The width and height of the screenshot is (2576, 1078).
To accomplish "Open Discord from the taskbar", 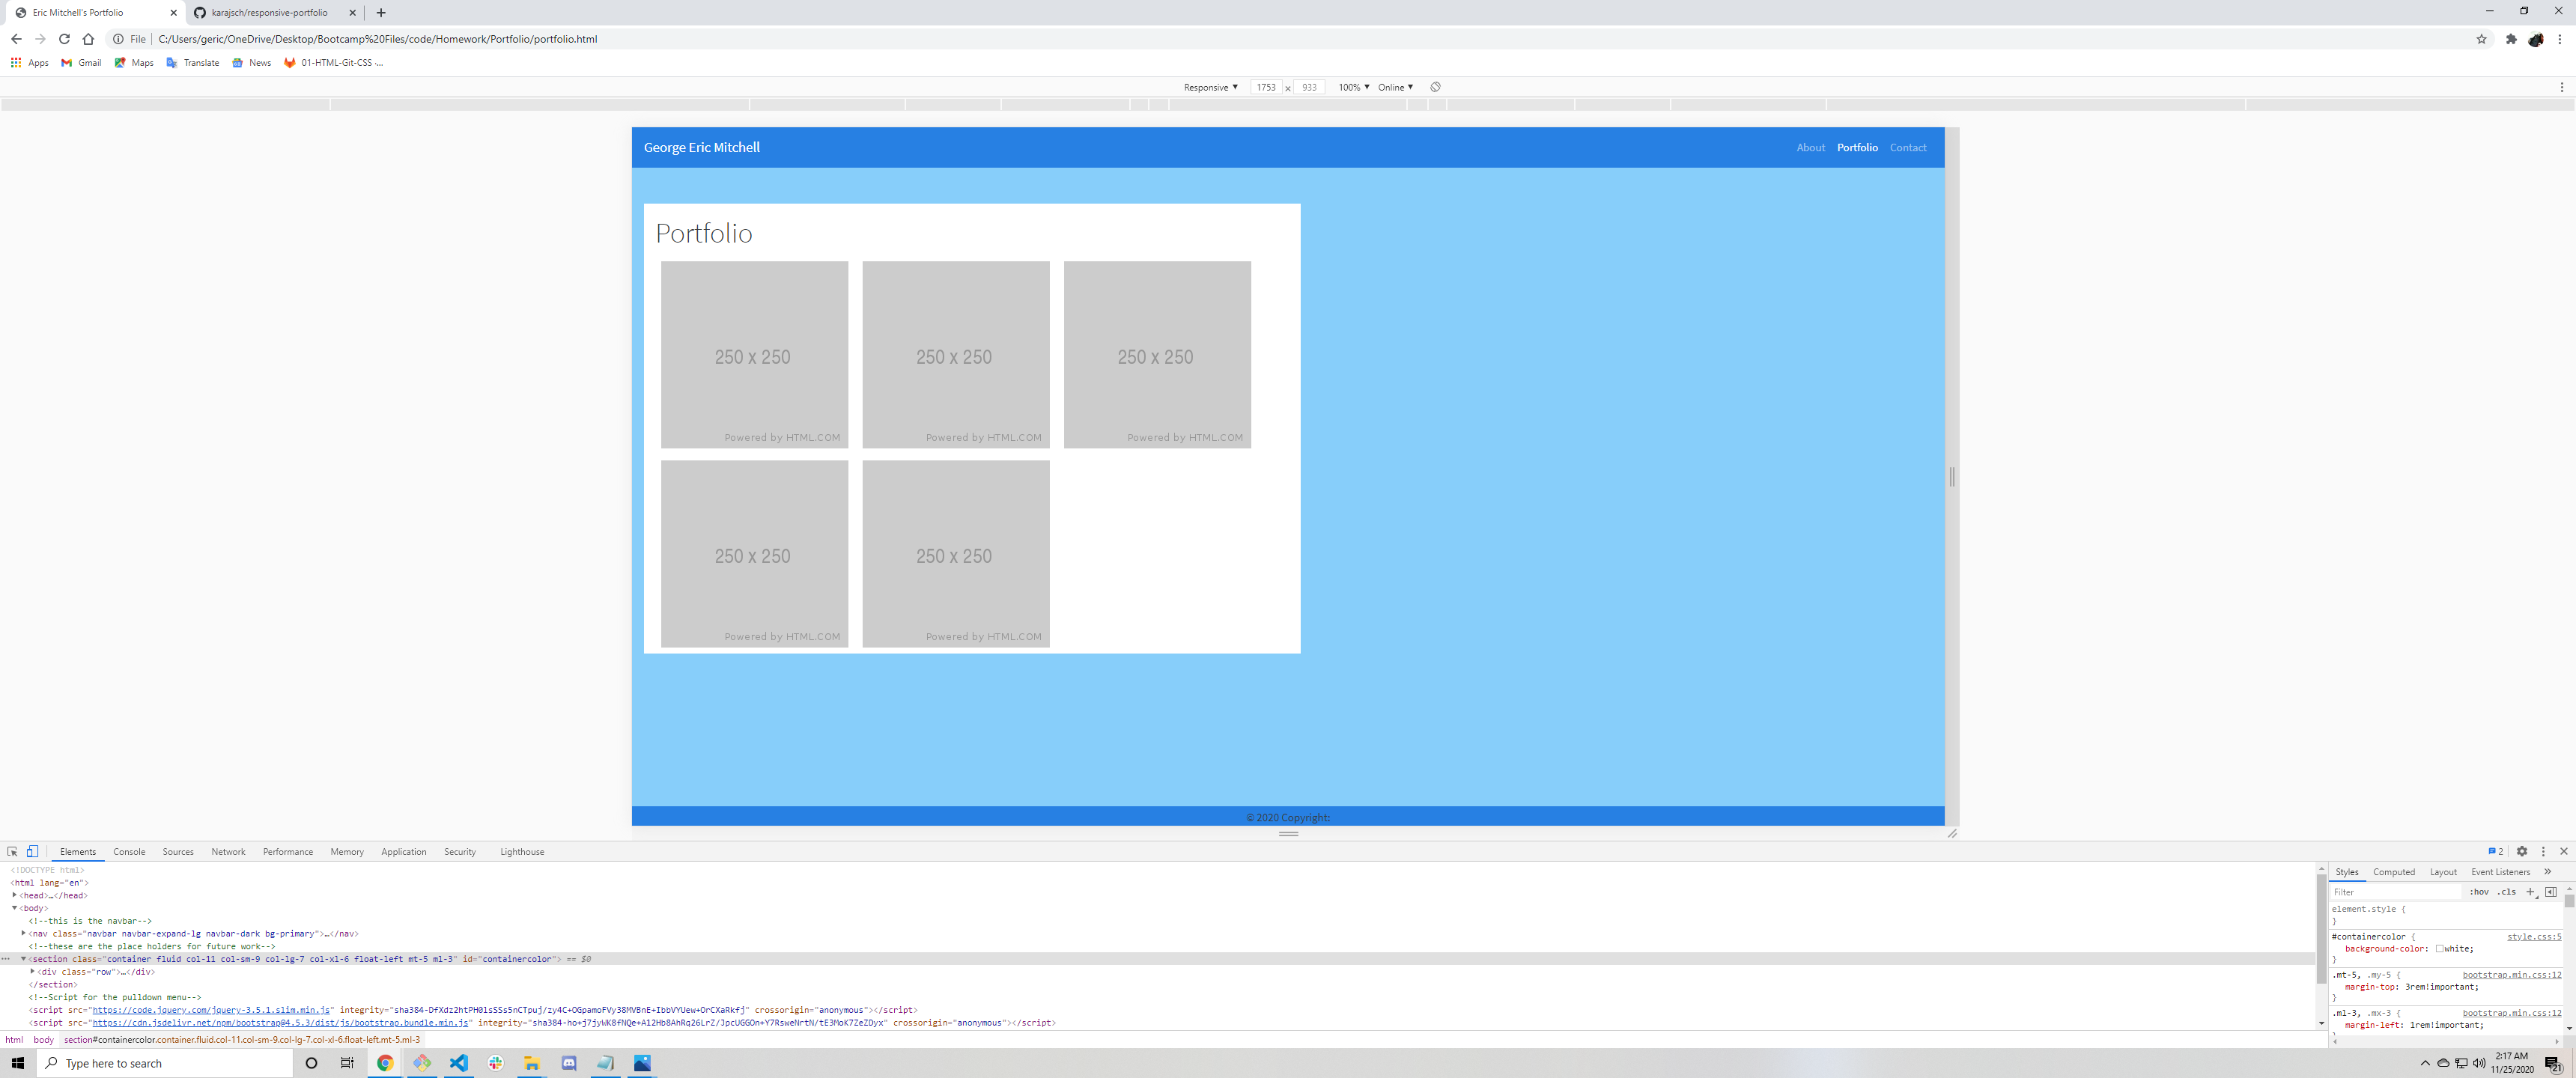I will pos(568,1062).
